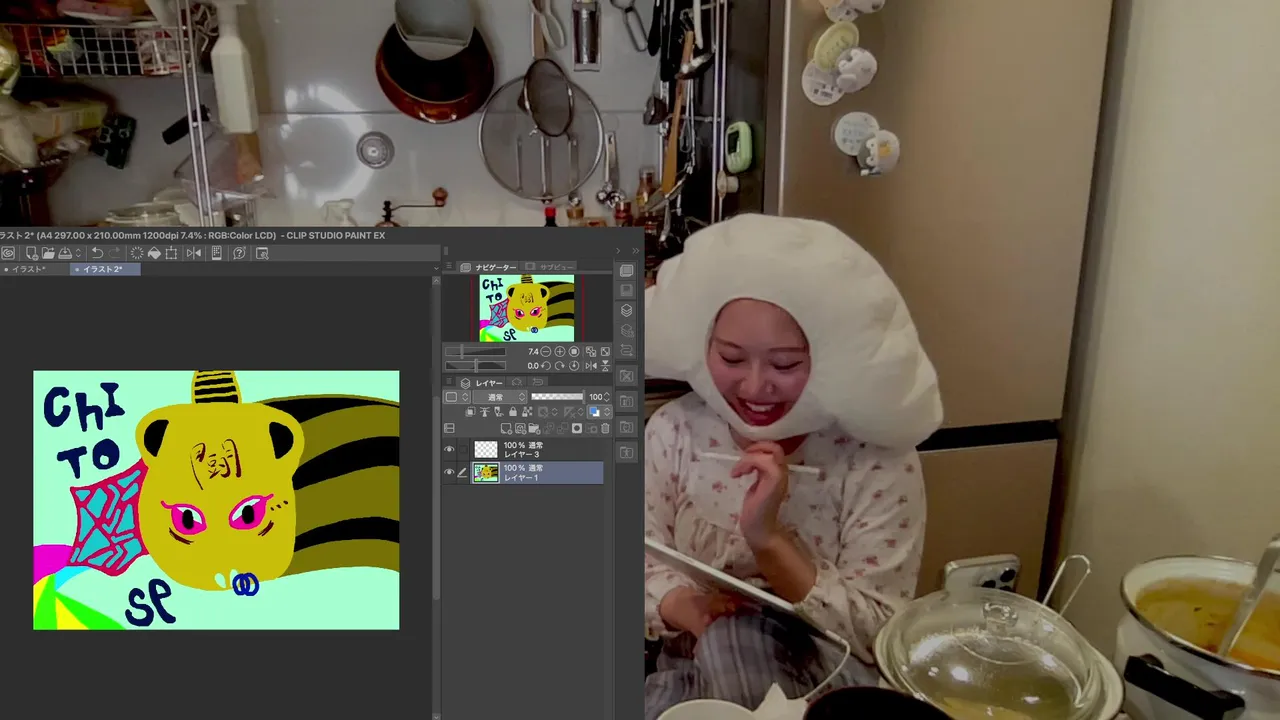
Task: Open the Navigator panel hamburger menu
Action: [448, 267]
